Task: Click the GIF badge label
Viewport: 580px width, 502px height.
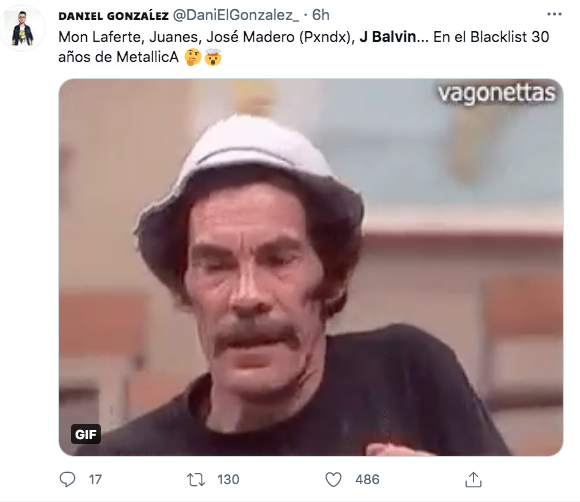Action: click(86, 434)
